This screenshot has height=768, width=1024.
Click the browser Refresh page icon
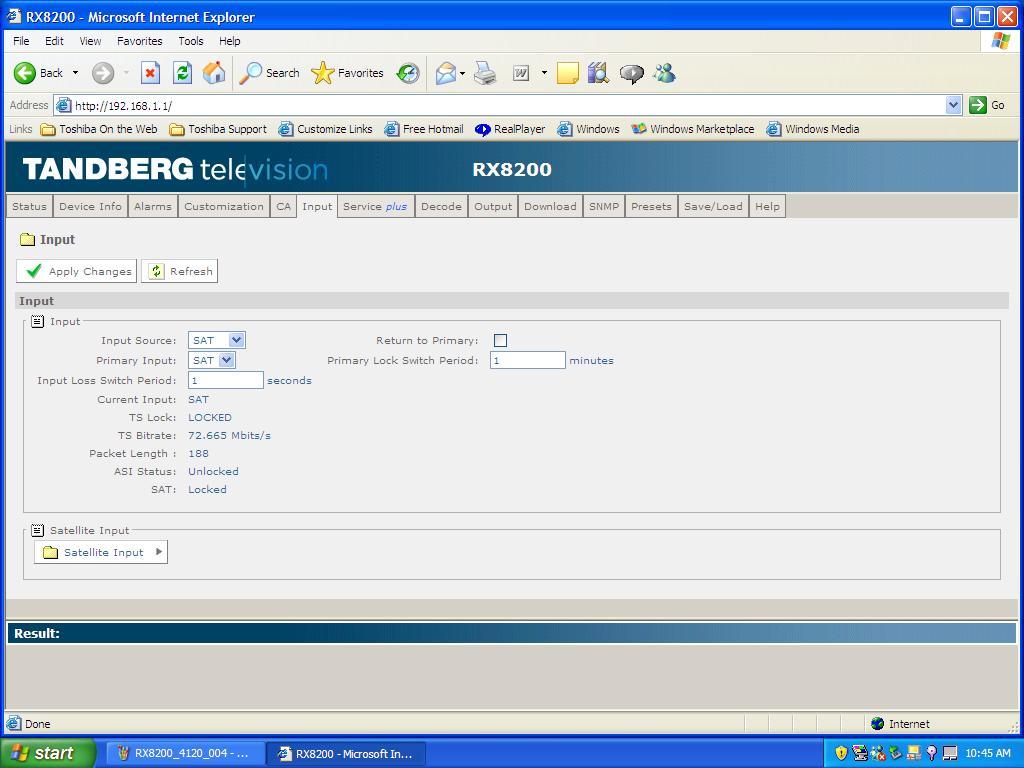coord(182,73)
